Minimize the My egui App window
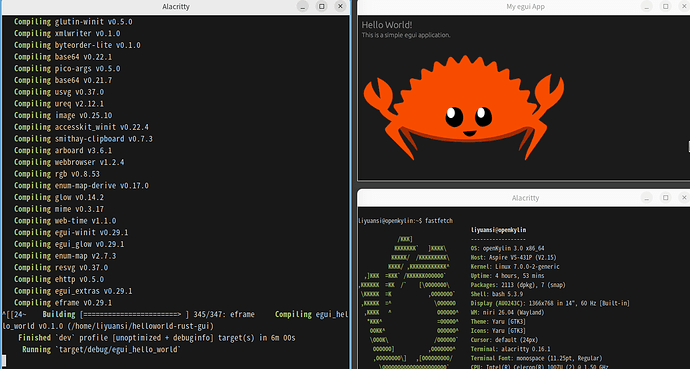Viewport: 690px width, 369px height. click(x=646, y=7)
